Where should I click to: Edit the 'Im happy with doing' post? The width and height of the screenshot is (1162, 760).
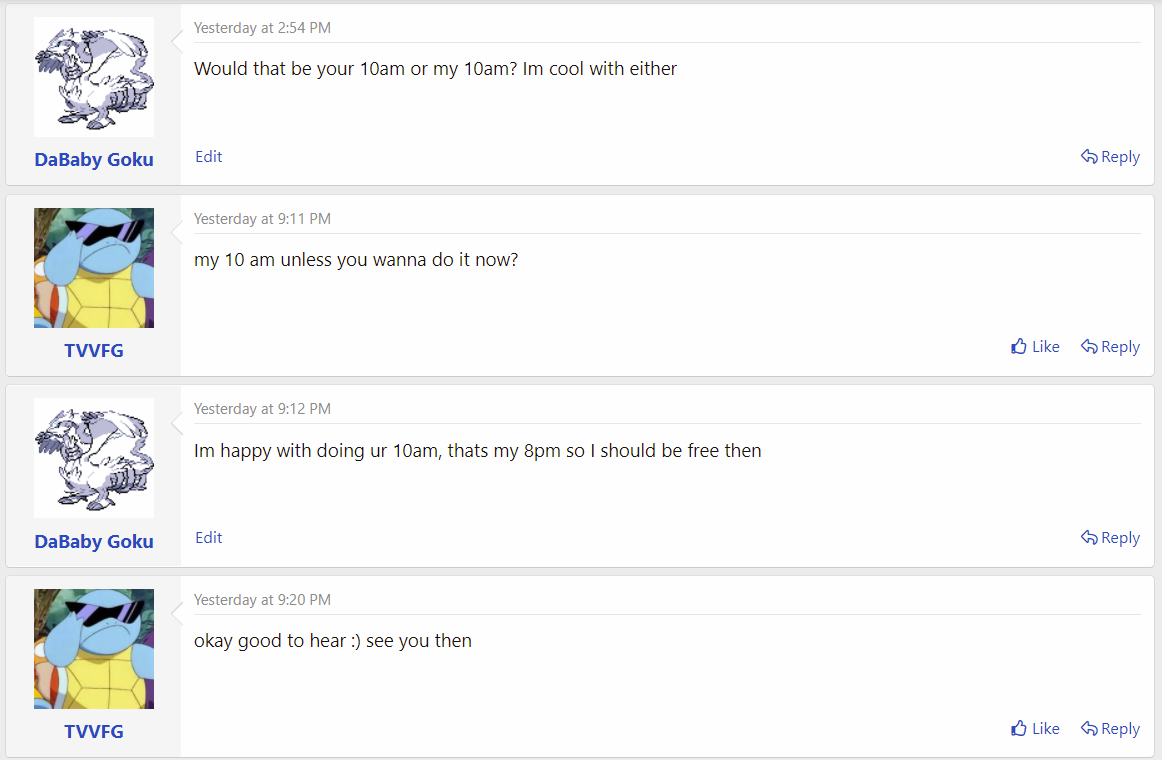point(208,538)
